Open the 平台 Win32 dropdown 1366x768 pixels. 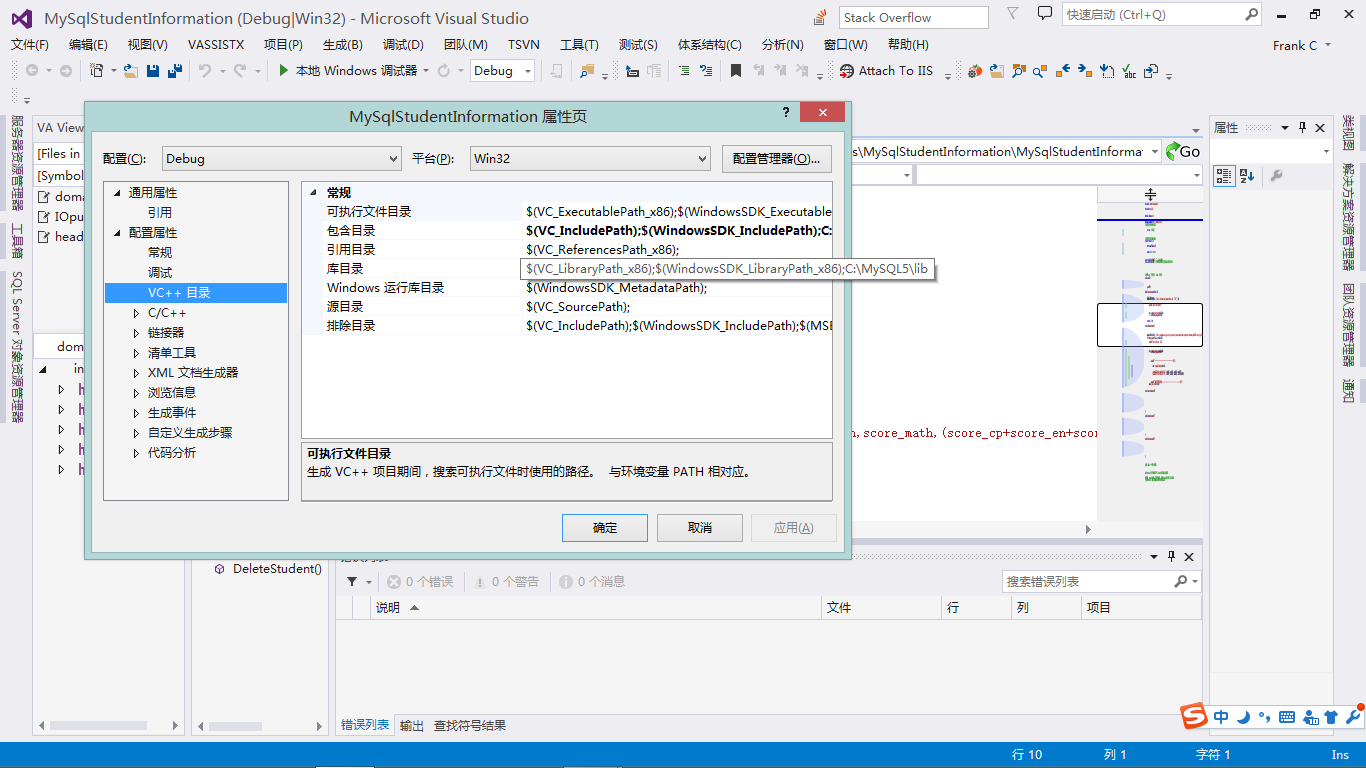pos(590,159)
